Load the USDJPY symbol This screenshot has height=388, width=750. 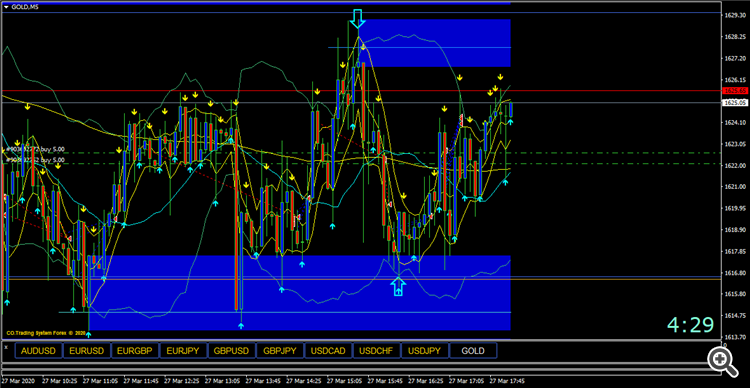(x=425, y=351)
